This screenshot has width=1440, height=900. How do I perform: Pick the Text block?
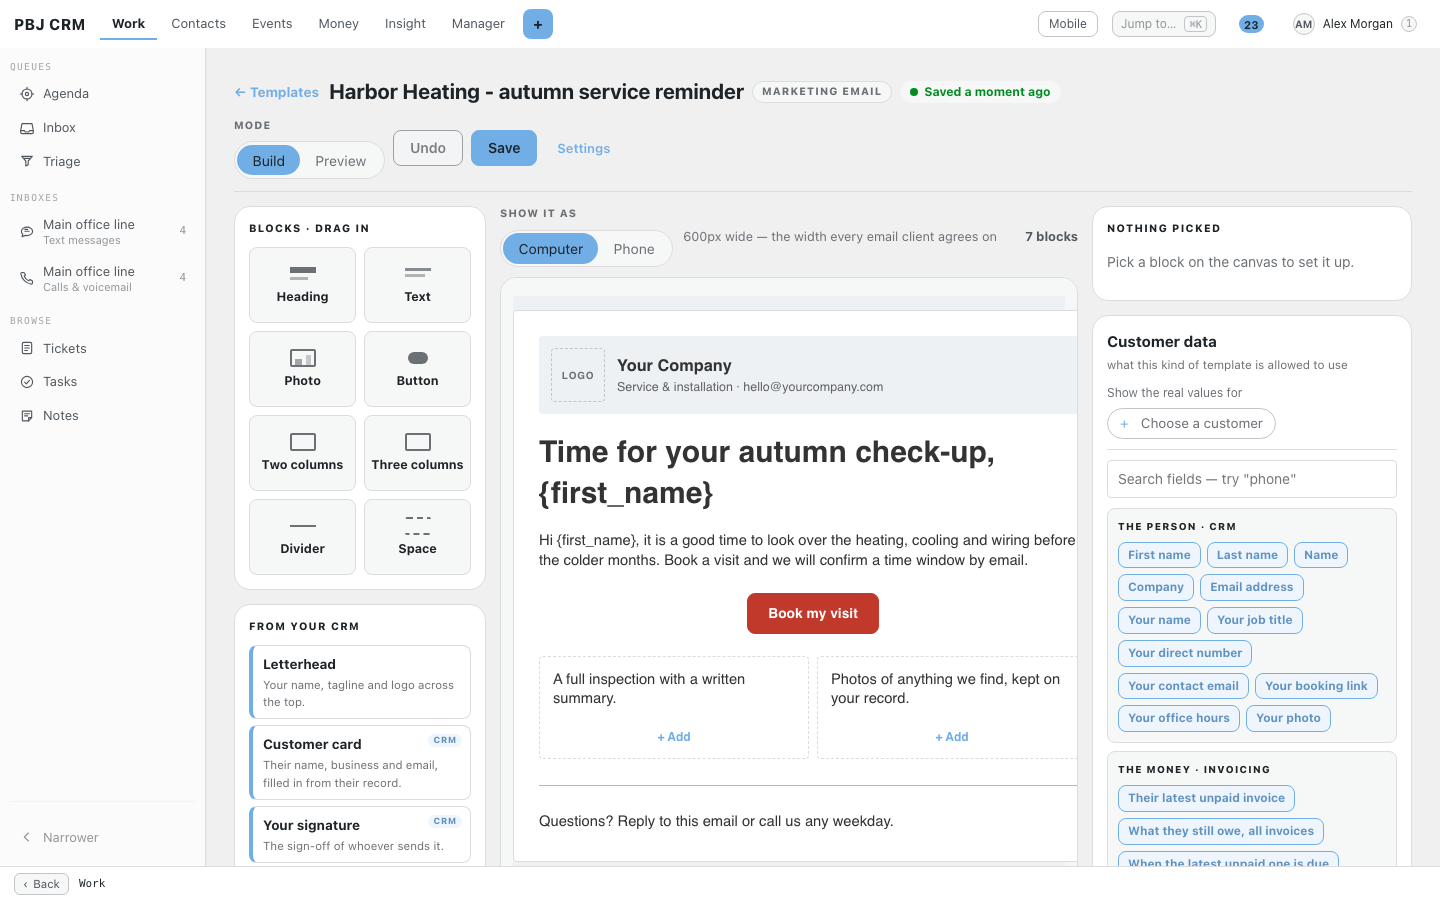click(x=417, y=285)
